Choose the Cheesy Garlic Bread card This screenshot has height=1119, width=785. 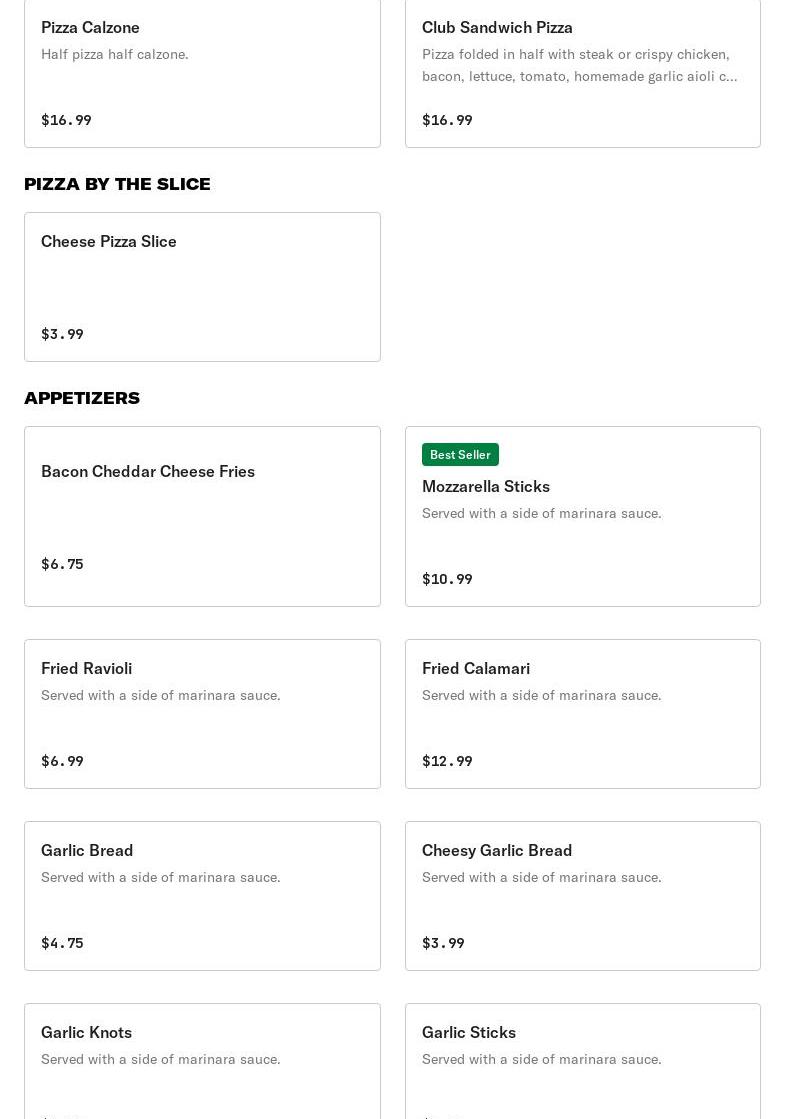click(582, 896)
